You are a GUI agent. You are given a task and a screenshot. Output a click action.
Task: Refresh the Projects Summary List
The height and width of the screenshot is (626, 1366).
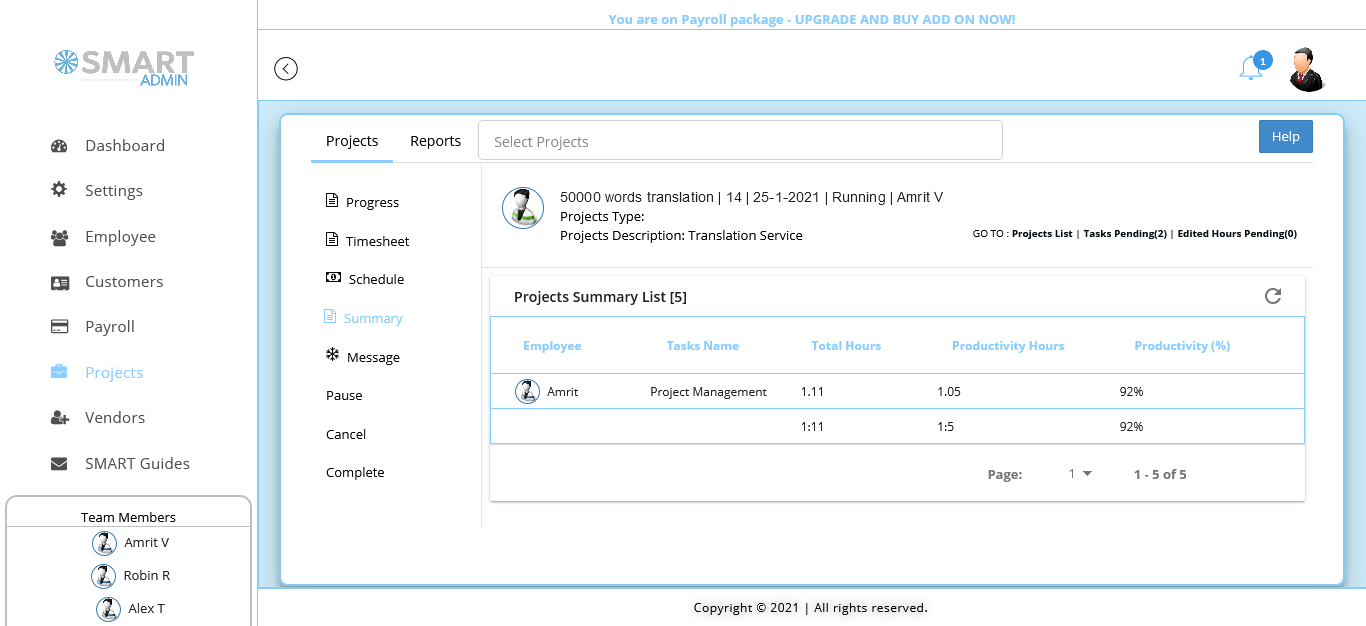1272,296
